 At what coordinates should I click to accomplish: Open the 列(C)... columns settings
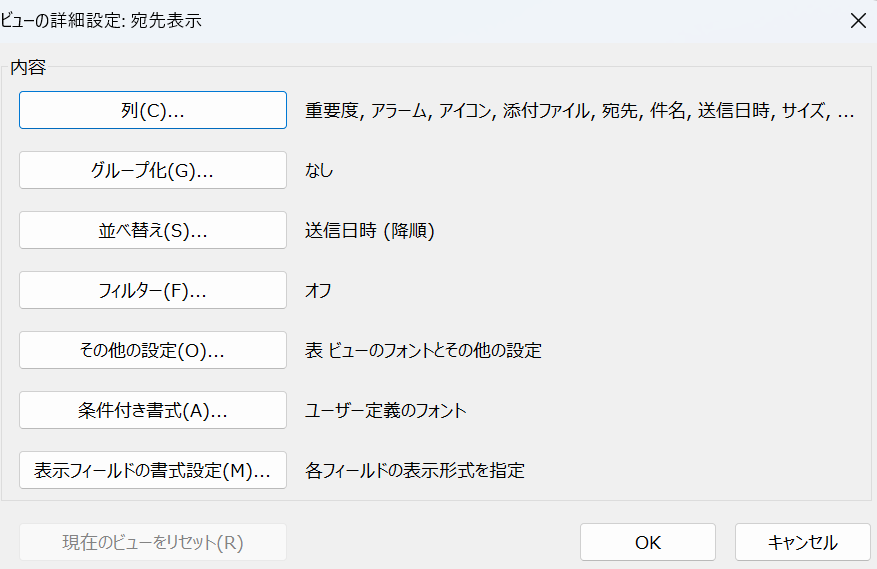(x=153, y=110)
